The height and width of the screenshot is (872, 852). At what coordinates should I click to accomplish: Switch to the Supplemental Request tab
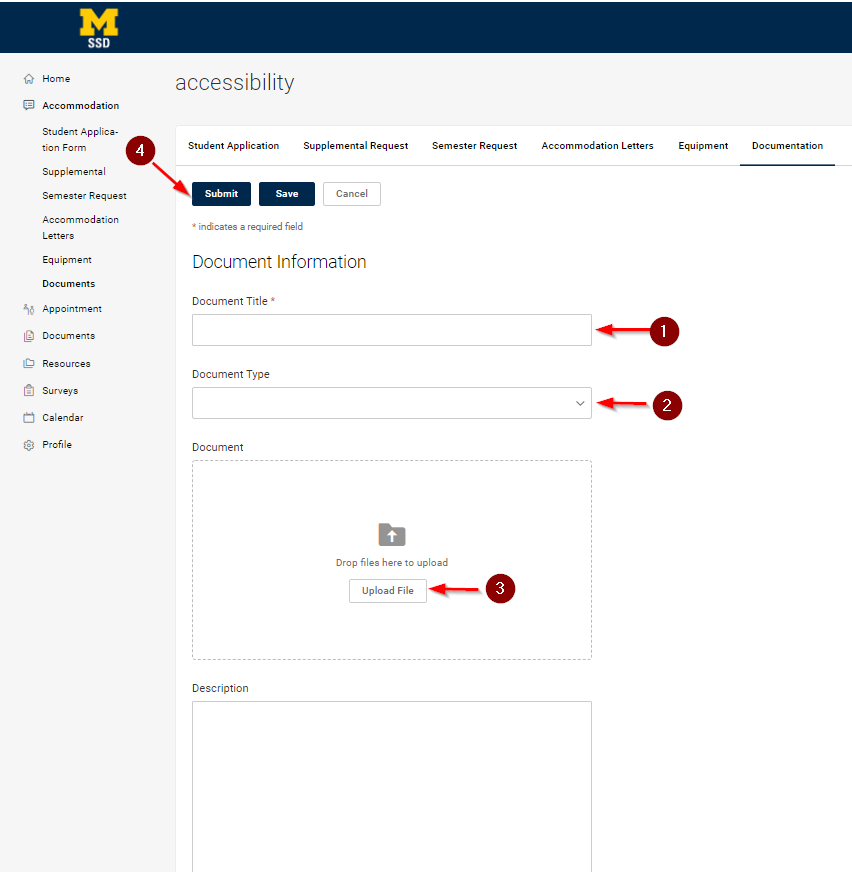(x=355, y=145)
